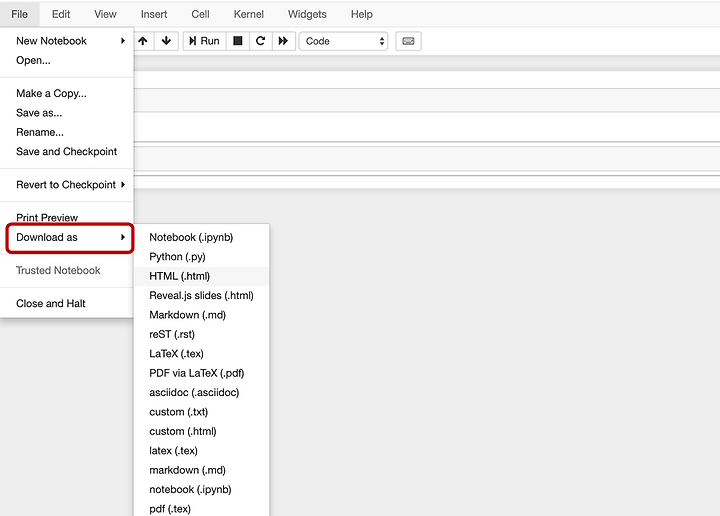Image resolution: width=720 pixels, height=516 pixels.
Task: Open the Help menu
Action: 362,14
